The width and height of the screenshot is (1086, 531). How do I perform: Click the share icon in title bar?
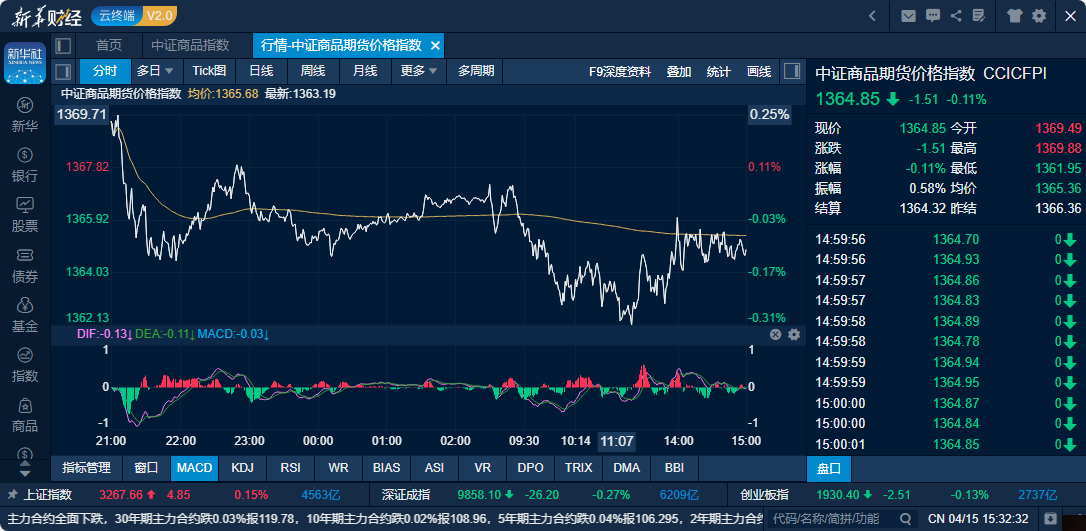[x=957, y=15]
